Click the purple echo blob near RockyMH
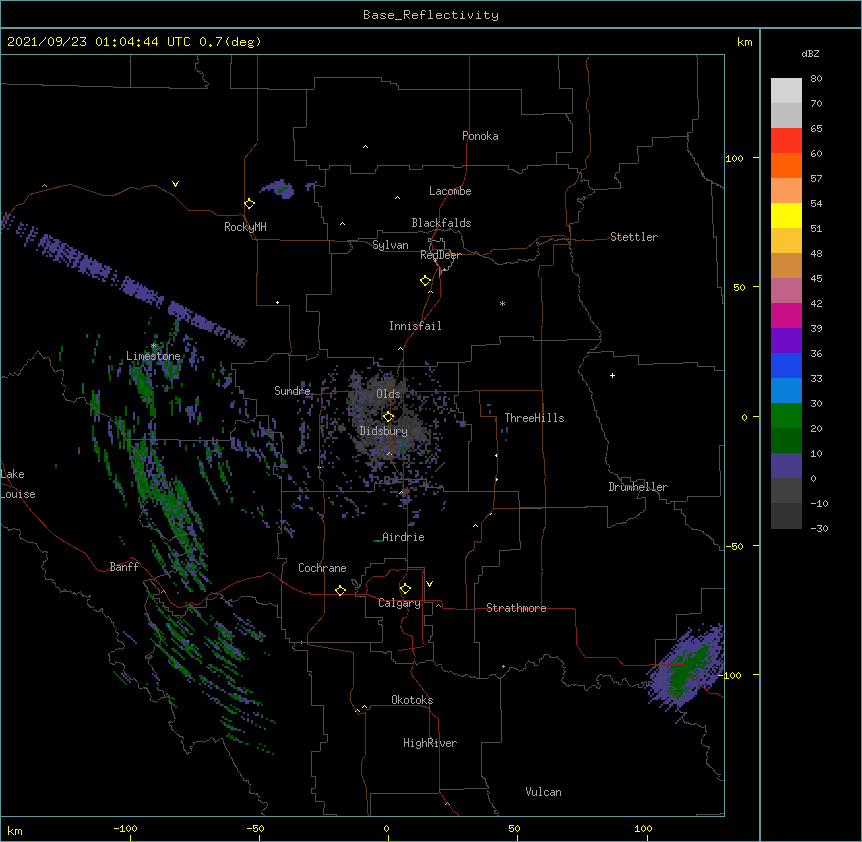 279,189
